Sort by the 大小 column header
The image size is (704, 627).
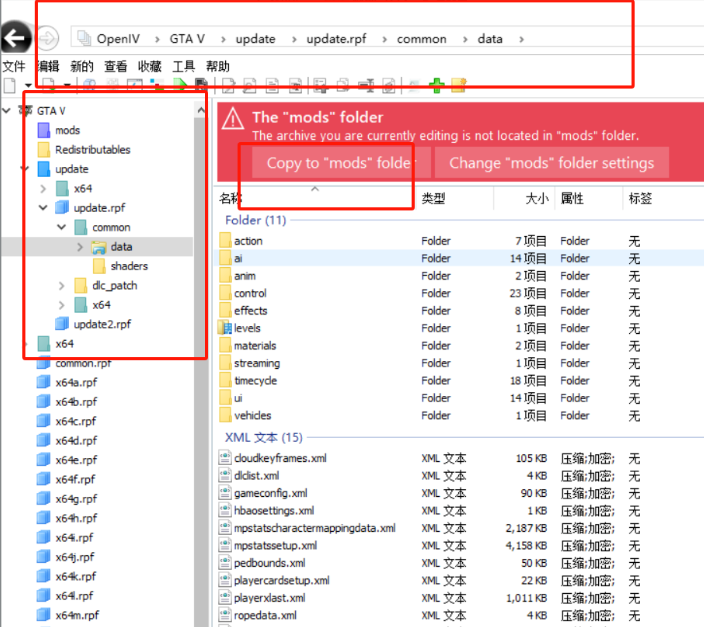(x=537, y=199)
